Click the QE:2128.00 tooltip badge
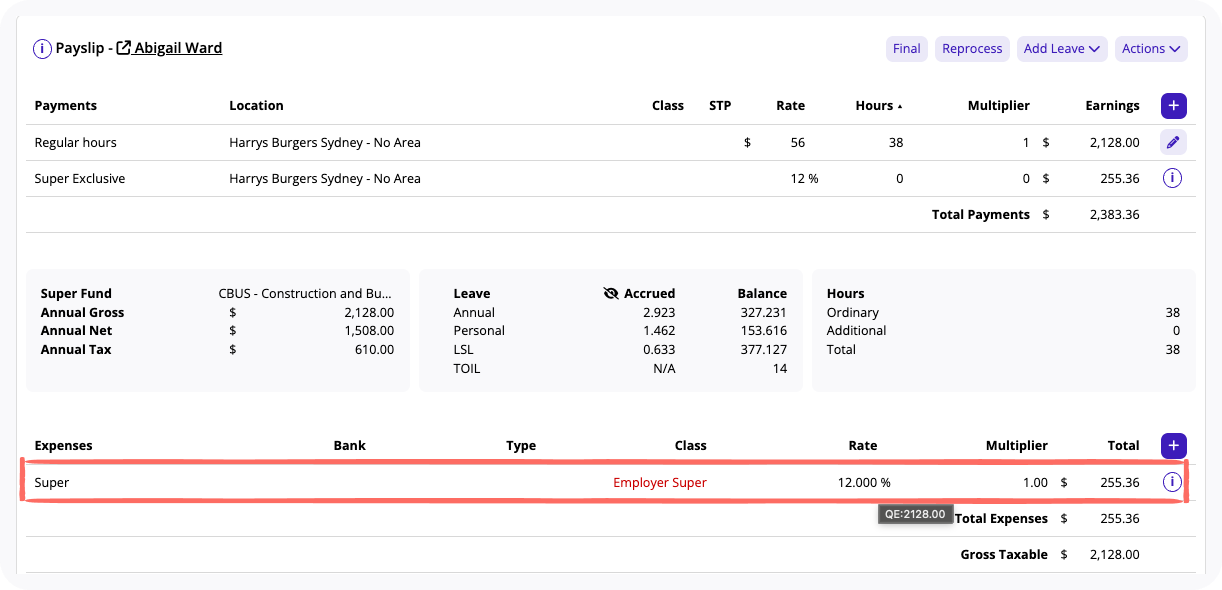 tap(915, 514)
